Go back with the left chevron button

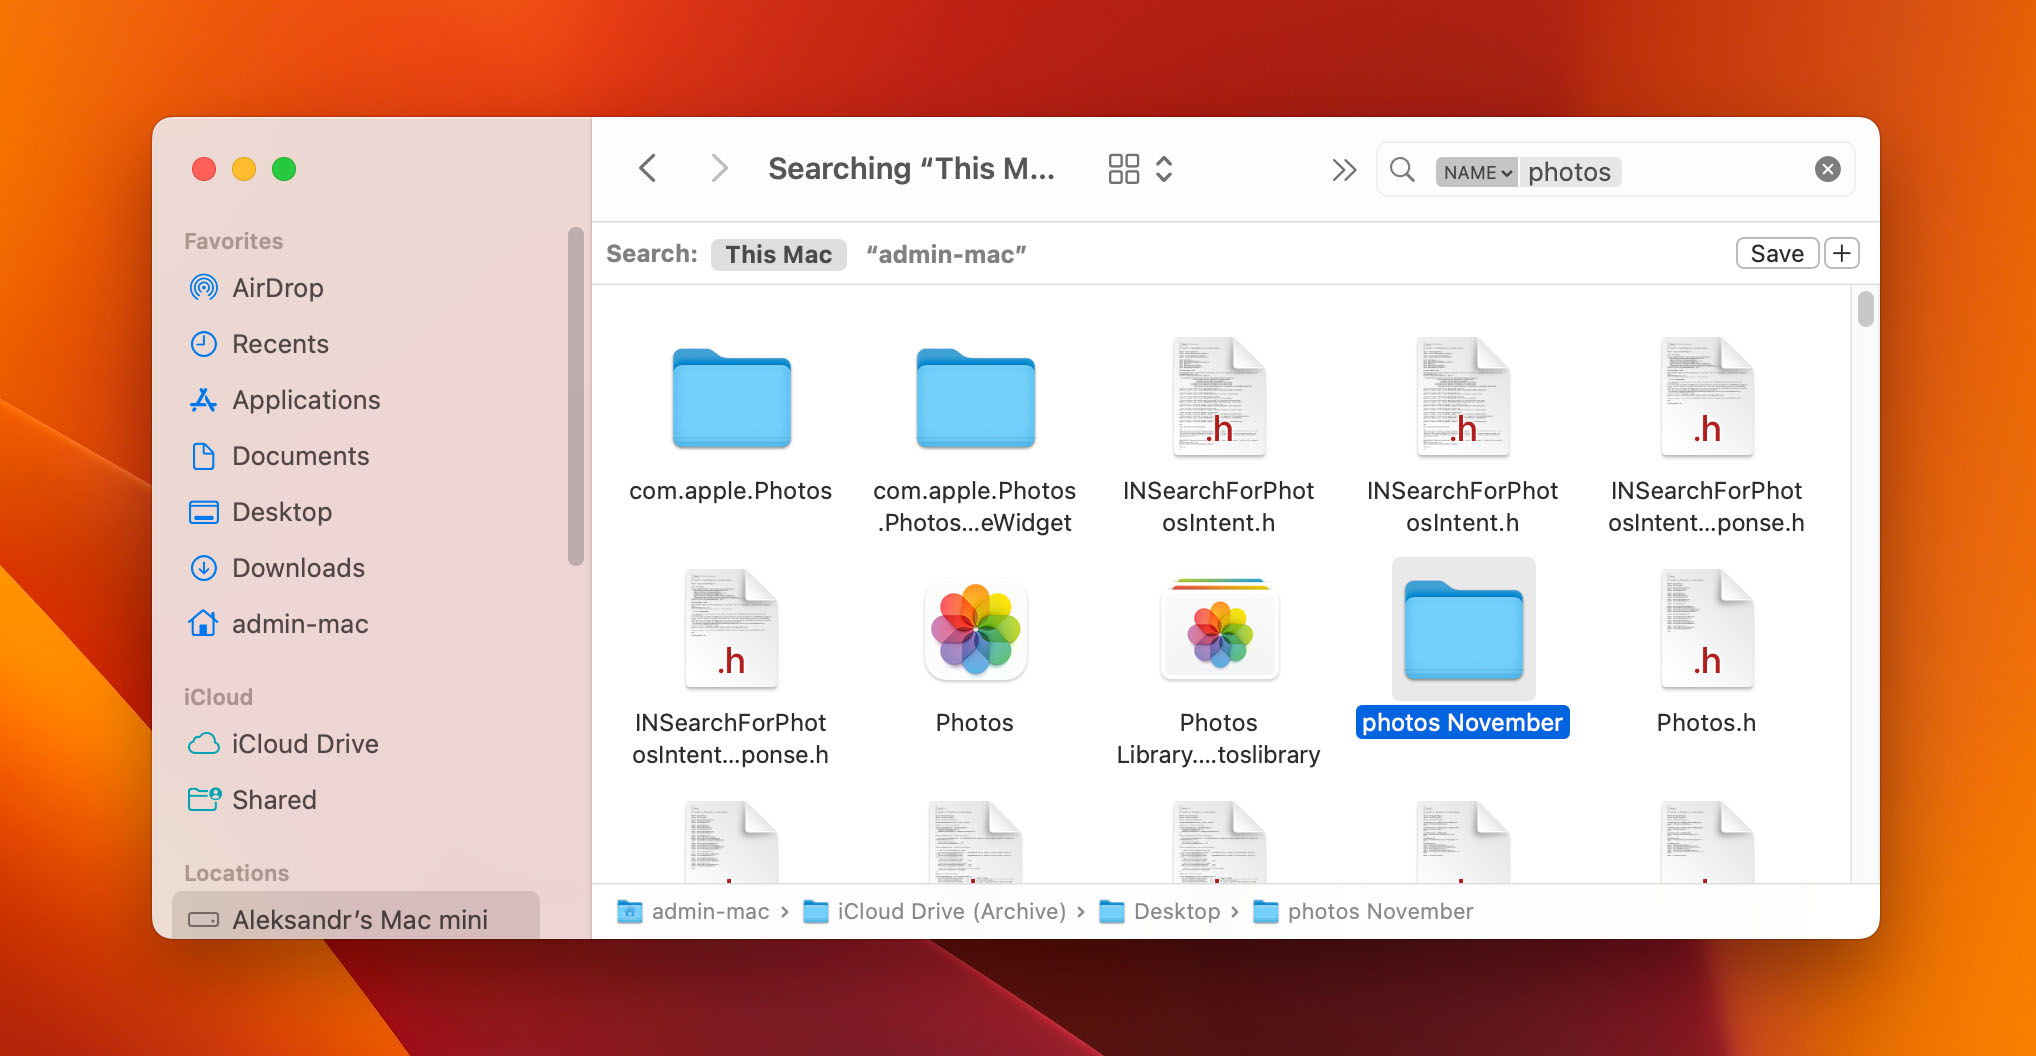point(648,169)
